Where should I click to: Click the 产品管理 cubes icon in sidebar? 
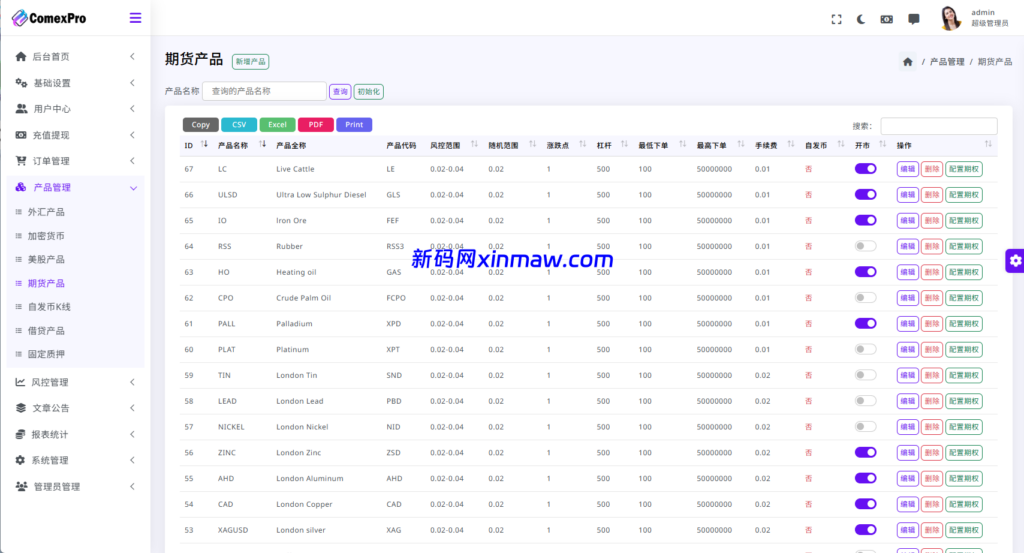(x=21, y=187)
